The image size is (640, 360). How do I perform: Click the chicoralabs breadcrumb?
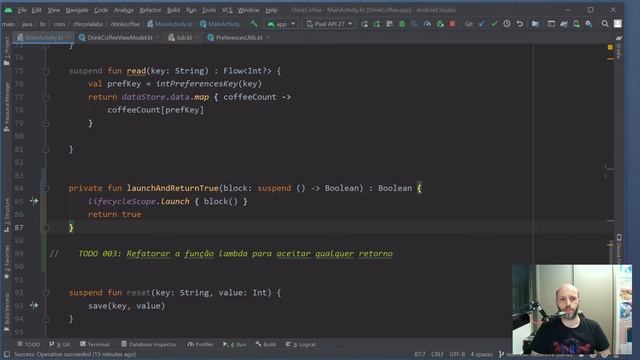pos(88,24)
